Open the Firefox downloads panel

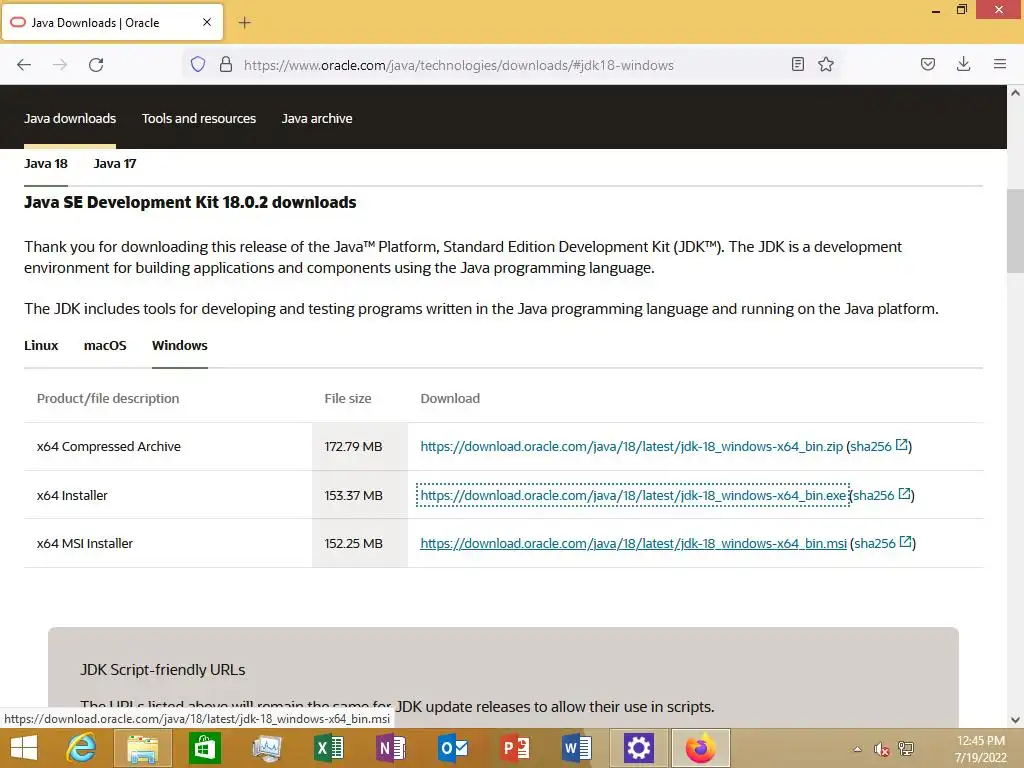point(963,64)
